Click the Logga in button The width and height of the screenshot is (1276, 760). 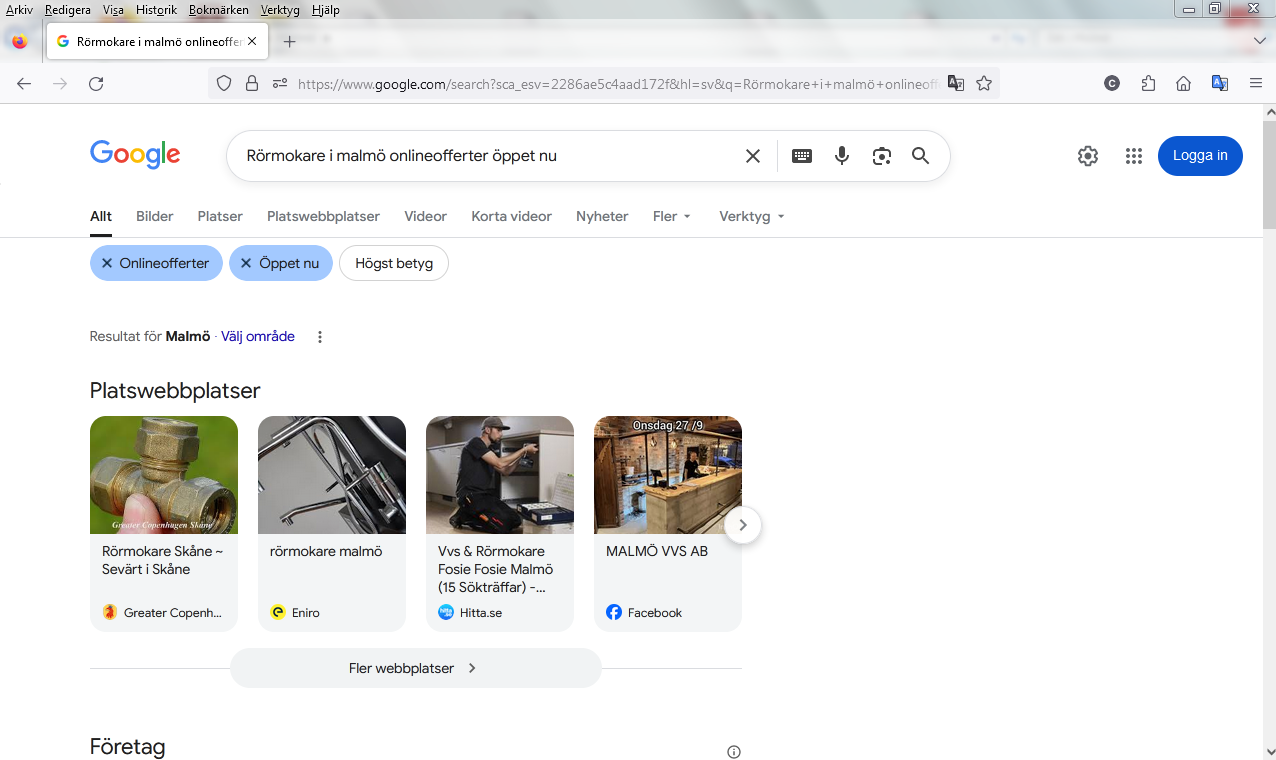click(x=1200, y=156)
